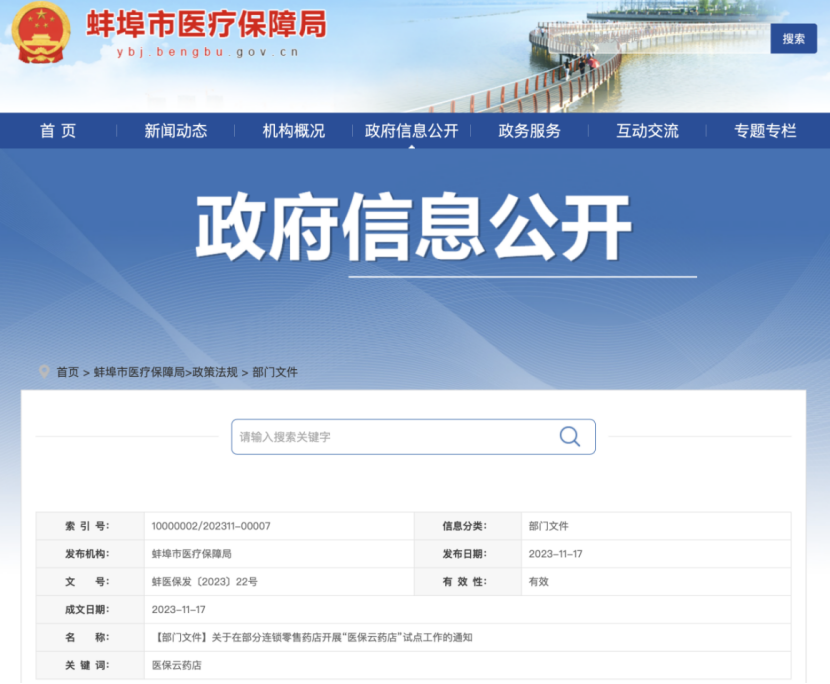Click the location pin icon beside breadcrumb
This screenshot has height=684, width=830.
point(42,371)
